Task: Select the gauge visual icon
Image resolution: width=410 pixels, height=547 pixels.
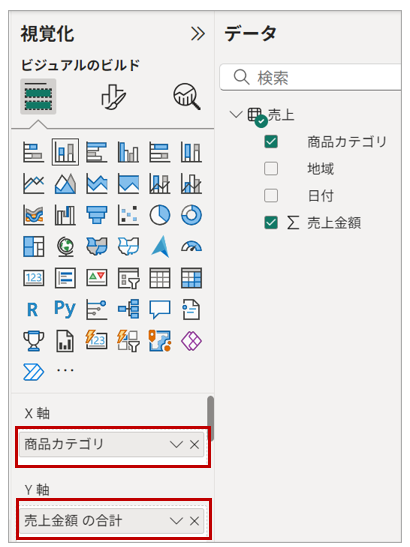Action: 191,246
